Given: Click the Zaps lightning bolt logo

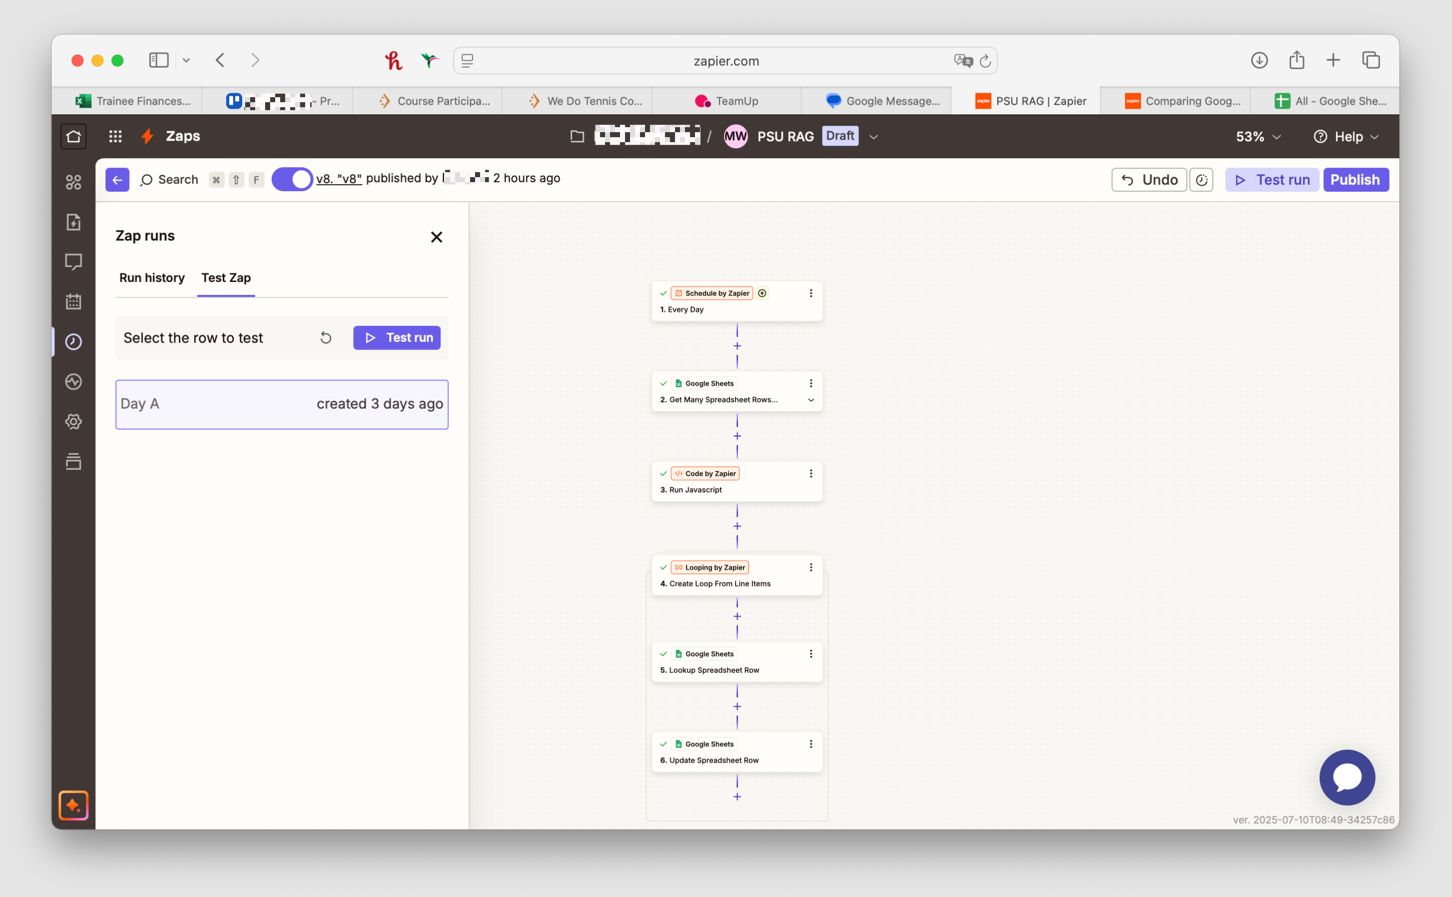Looking at the screenshot, I should (x=148, y=136).
